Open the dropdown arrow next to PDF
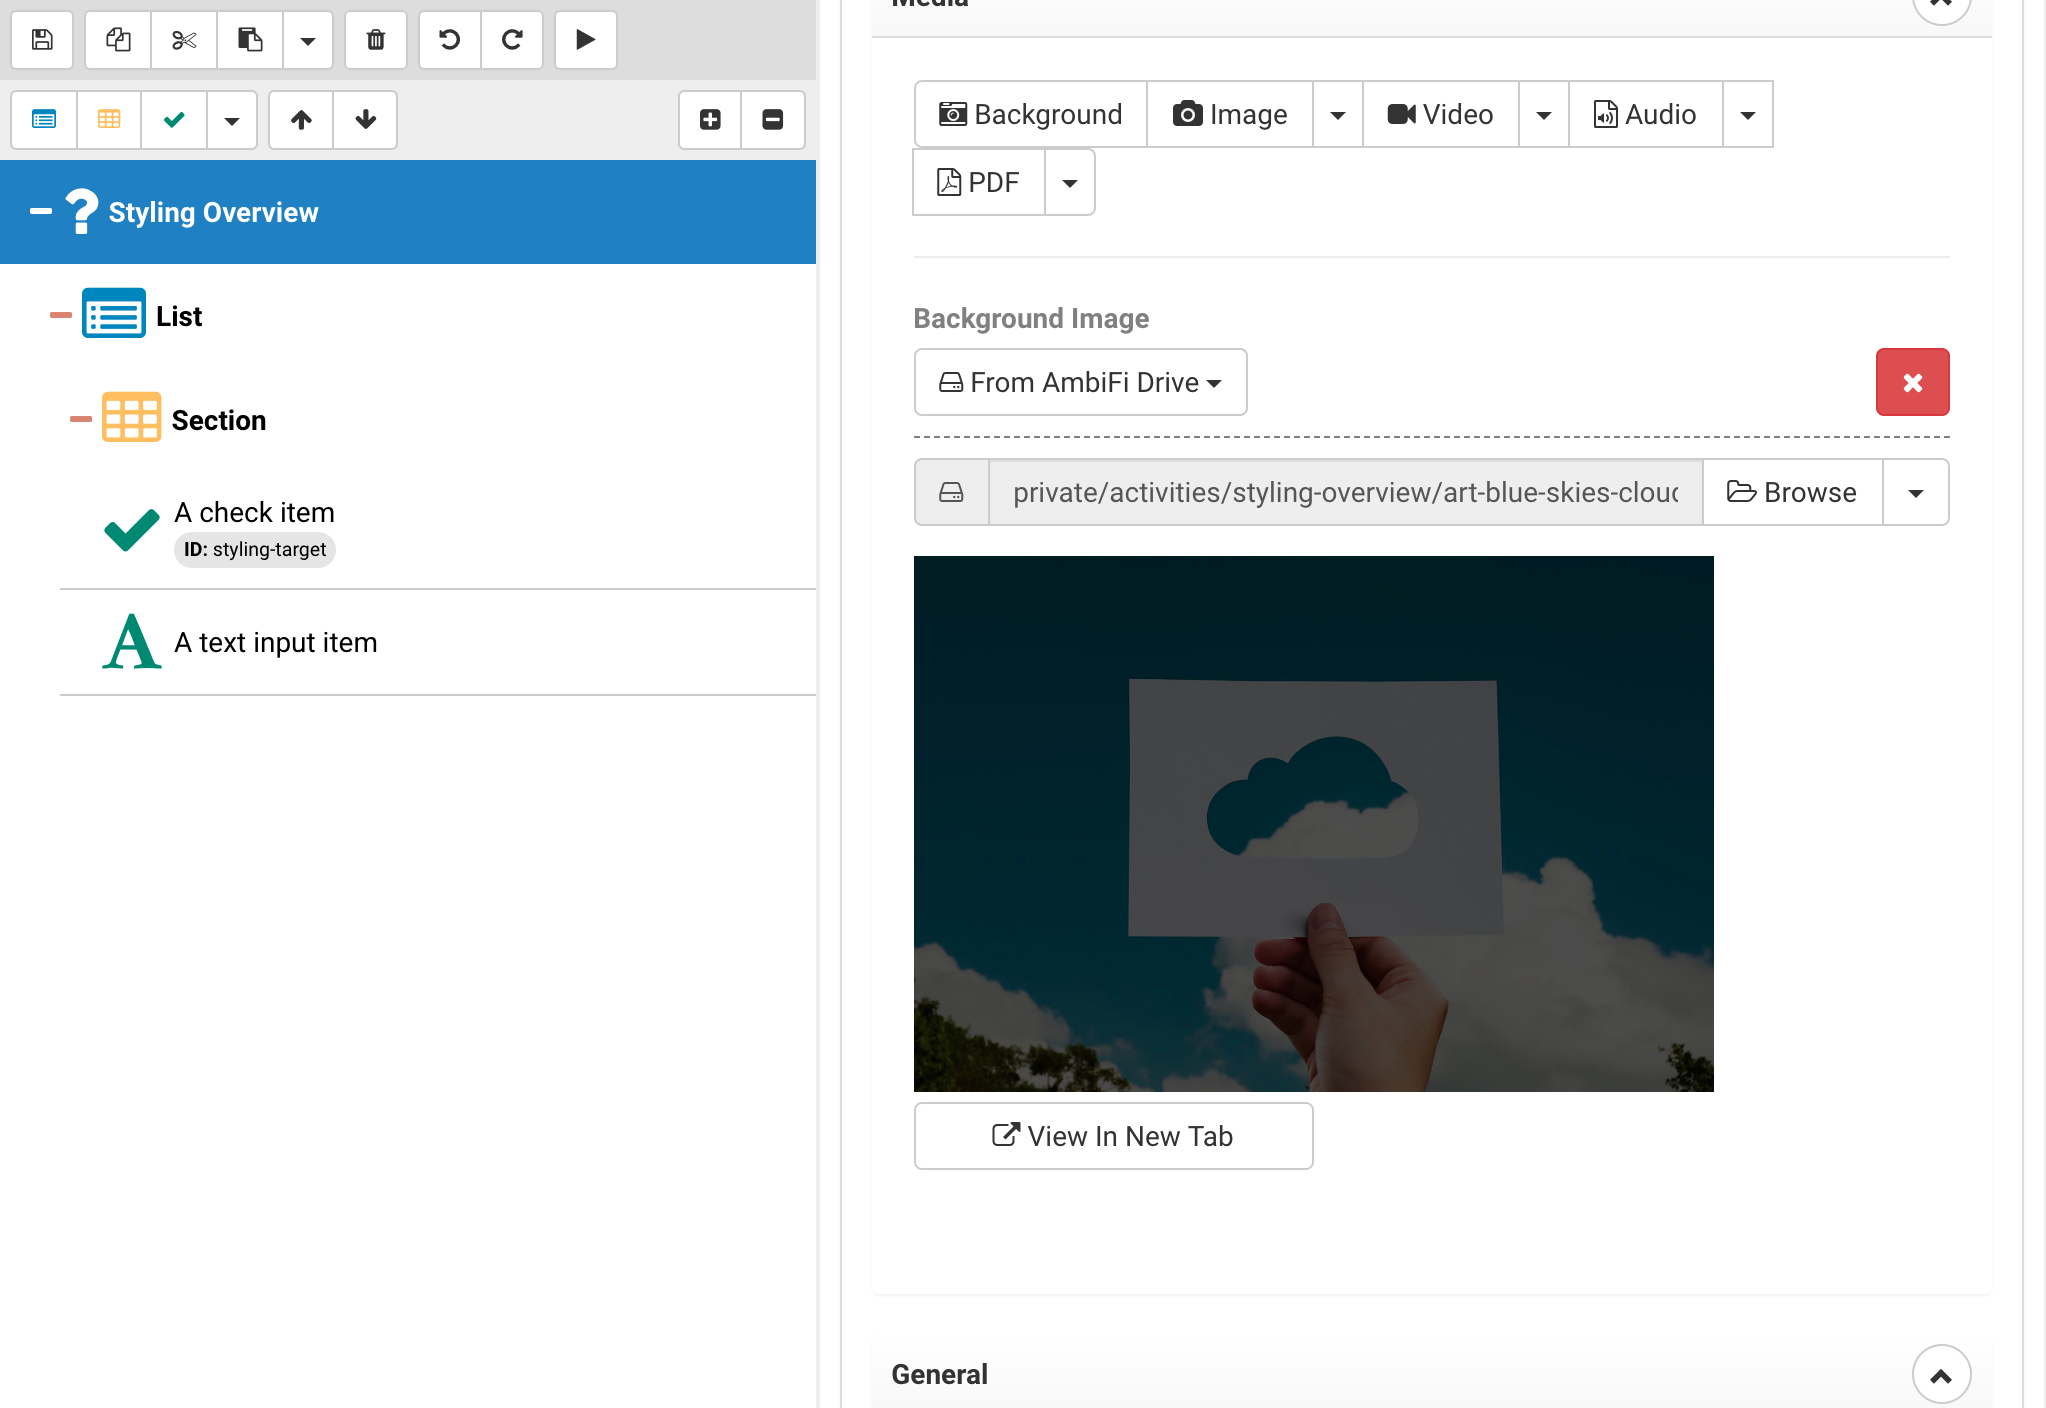This screenshot has height=1408, width=2046. pyautogui.click(x=1069, y=183)
